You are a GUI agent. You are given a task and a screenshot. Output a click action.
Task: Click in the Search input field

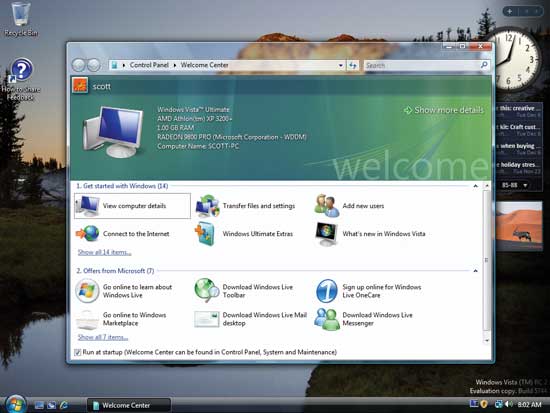(422, 65)
